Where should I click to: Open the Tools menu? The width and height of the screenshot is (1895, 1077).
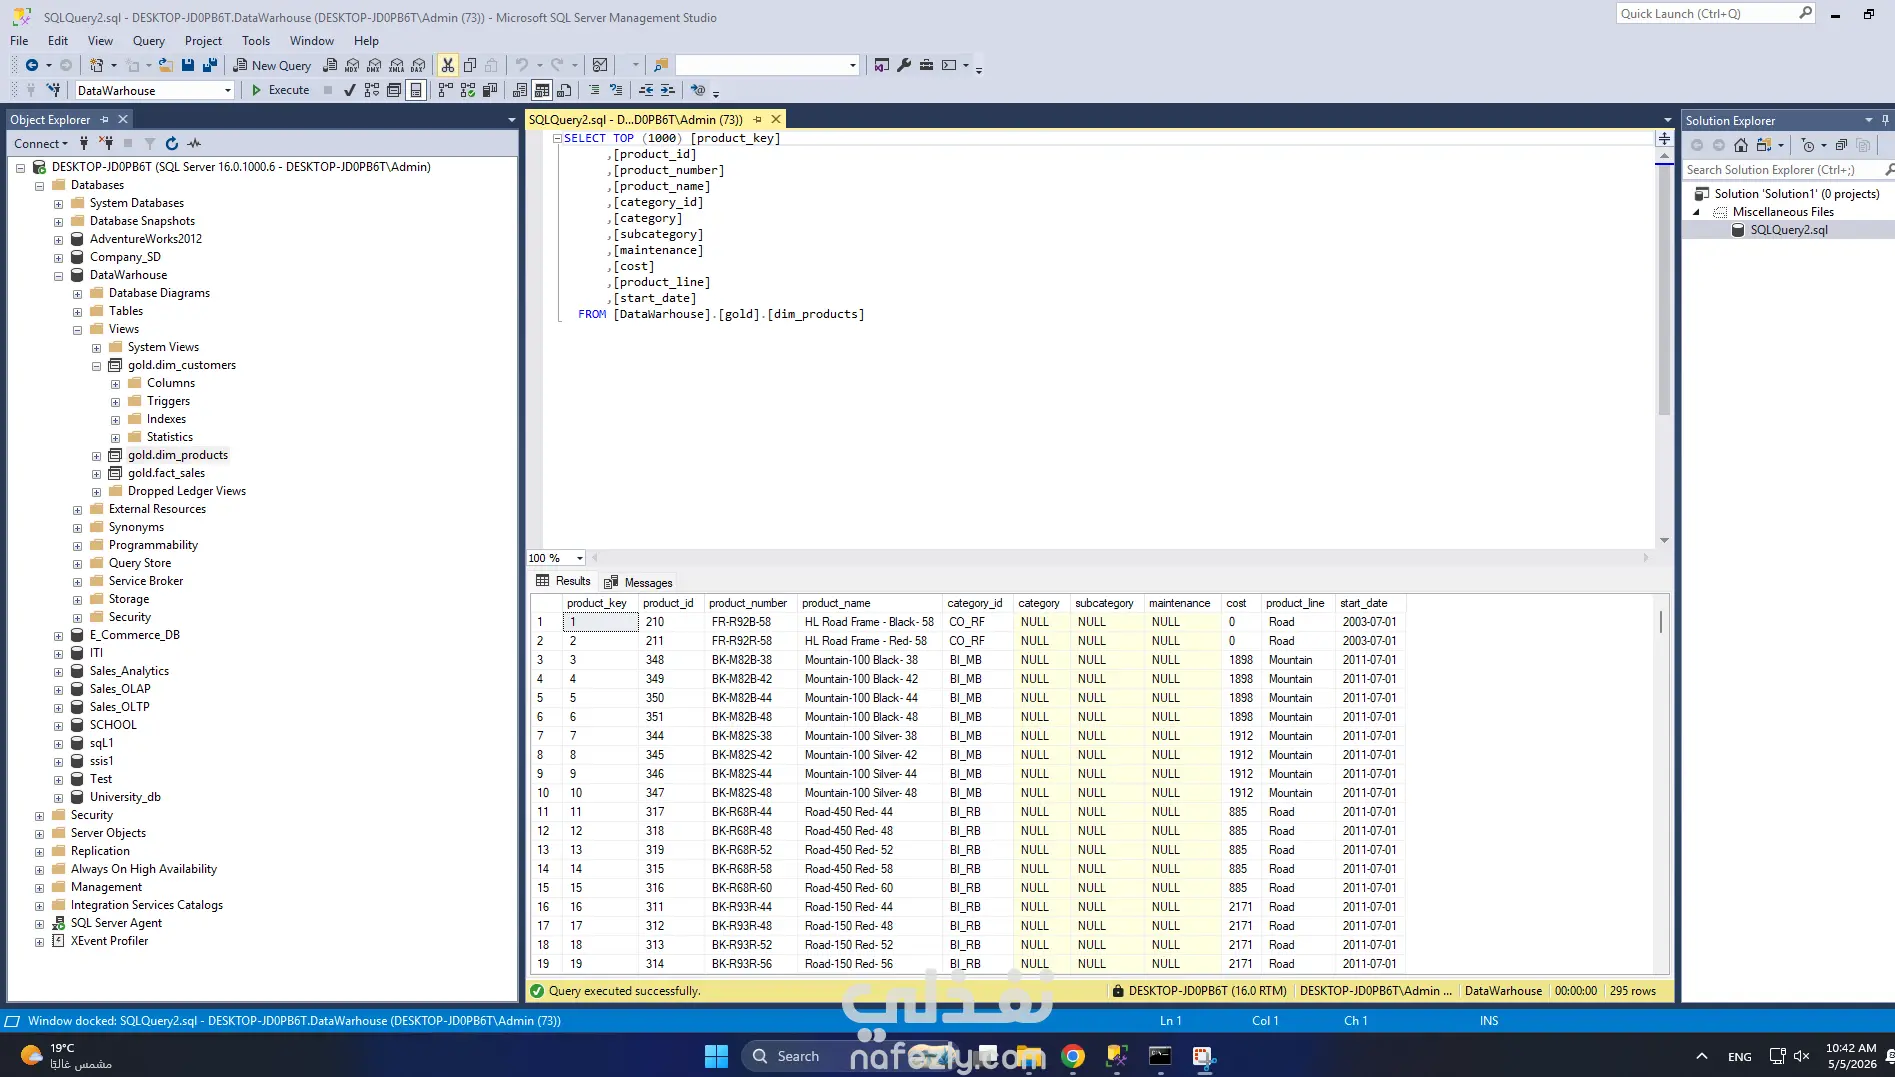[256, 41]
